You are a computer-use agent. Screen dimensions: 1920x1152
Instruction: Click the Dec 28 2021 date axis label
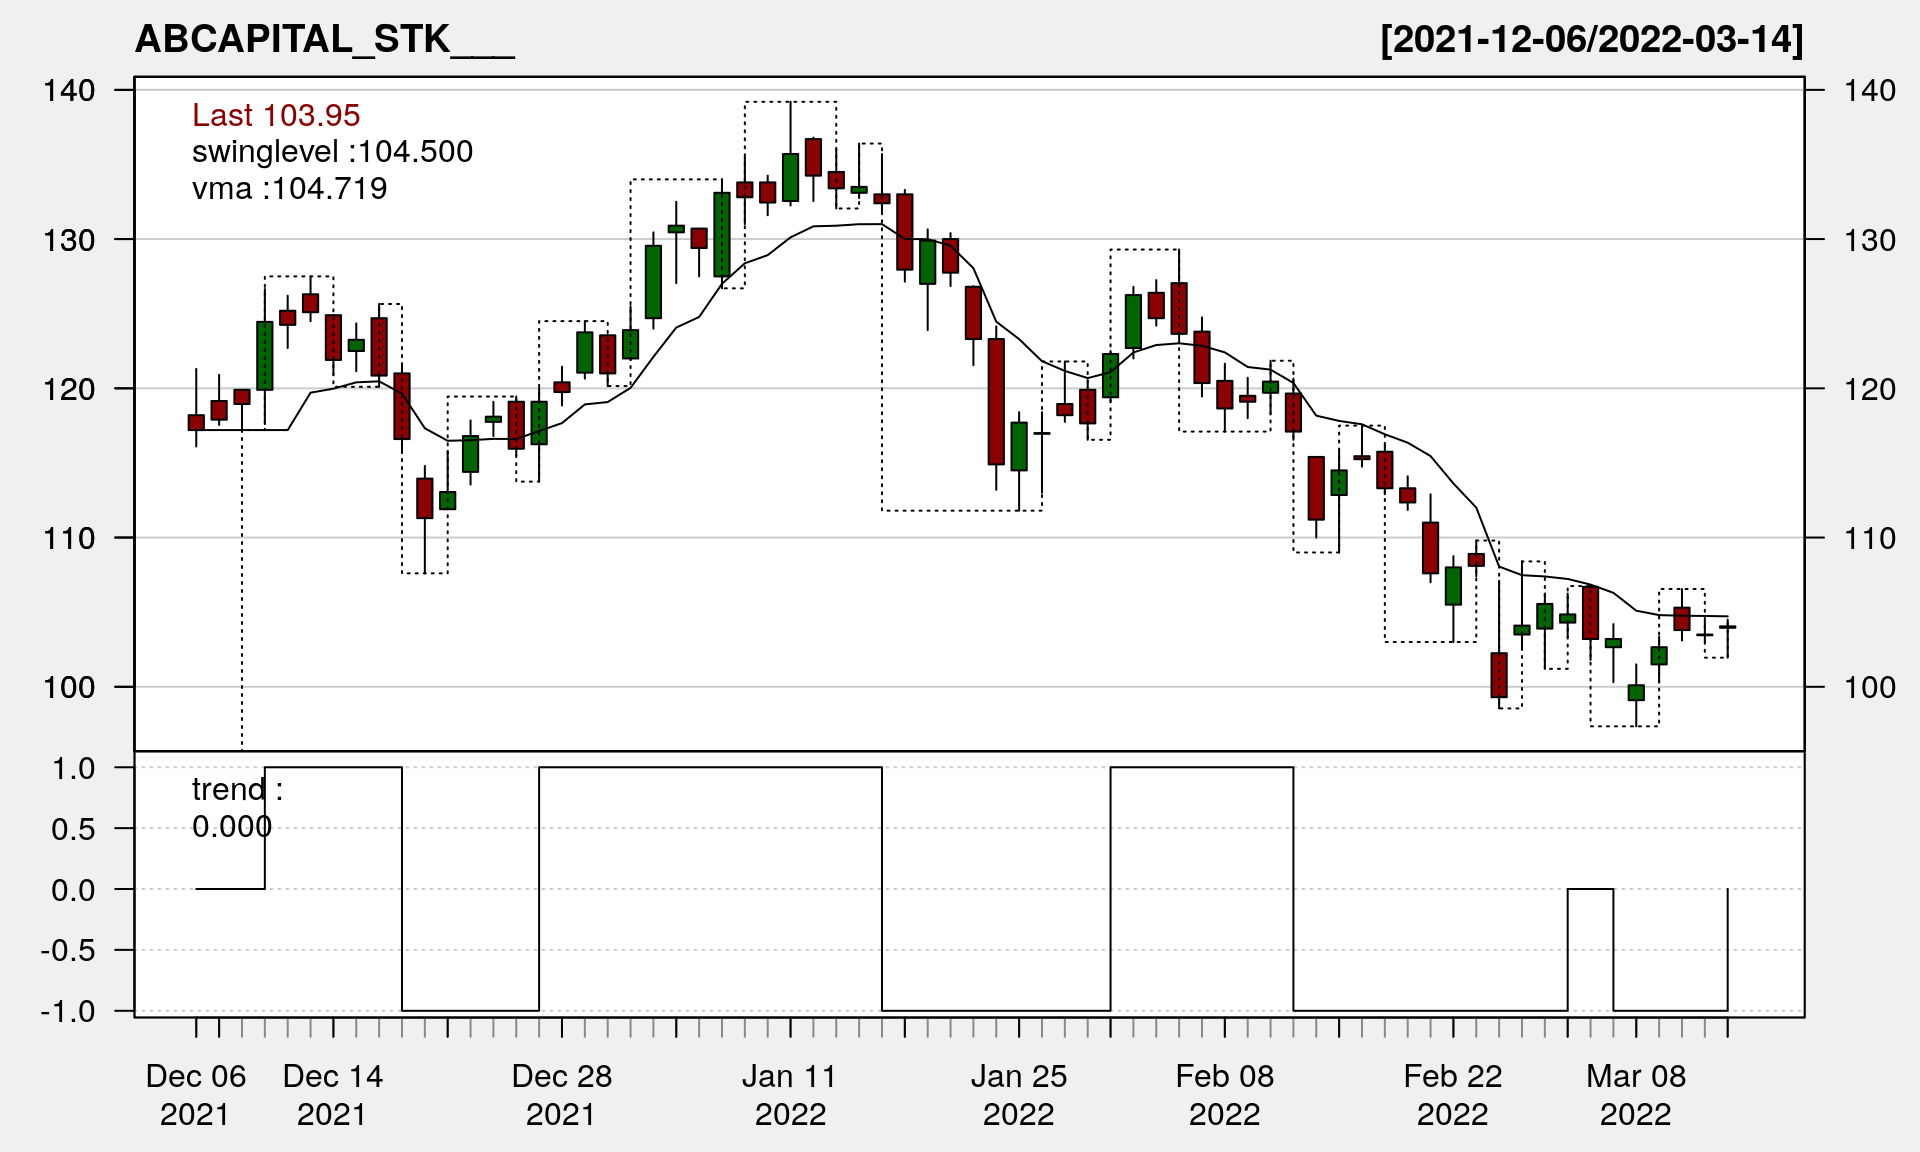point(561,1095)
